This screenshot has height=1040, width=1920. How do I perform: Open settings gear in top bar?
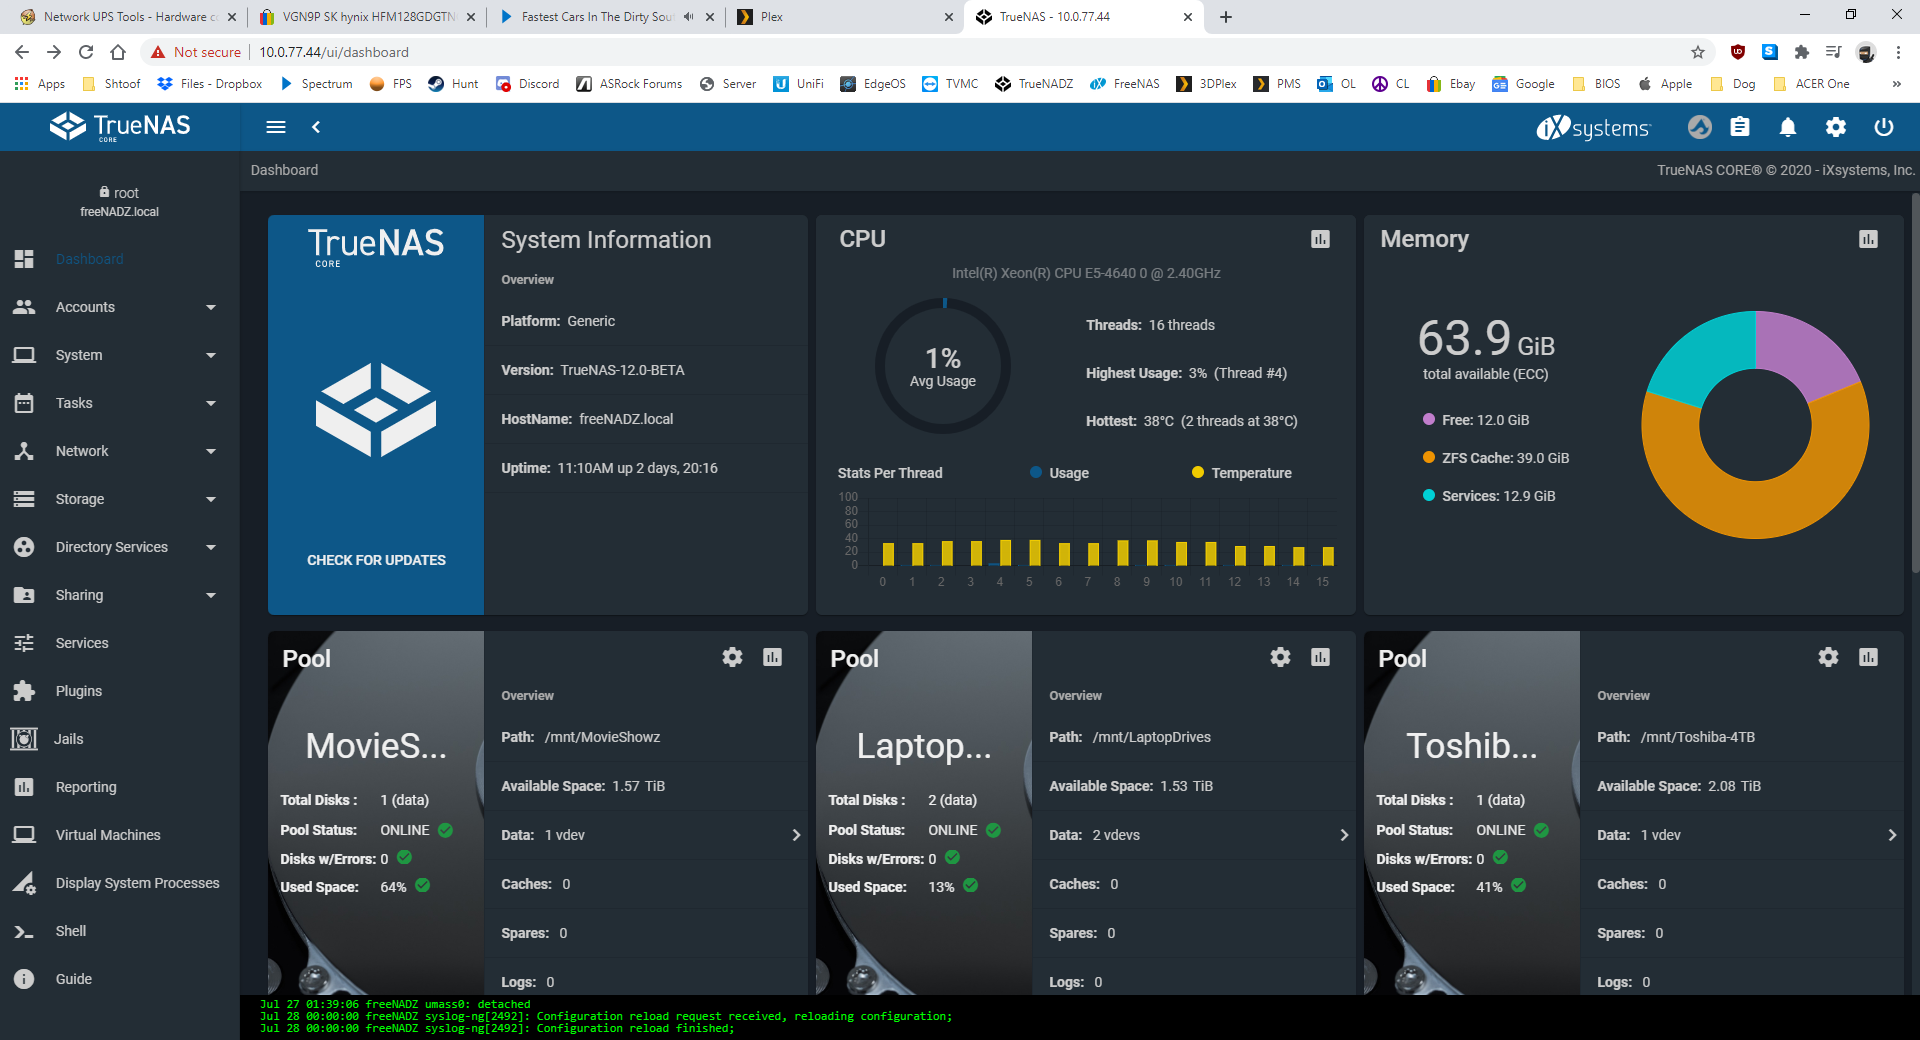click(x=1836, y=127)
